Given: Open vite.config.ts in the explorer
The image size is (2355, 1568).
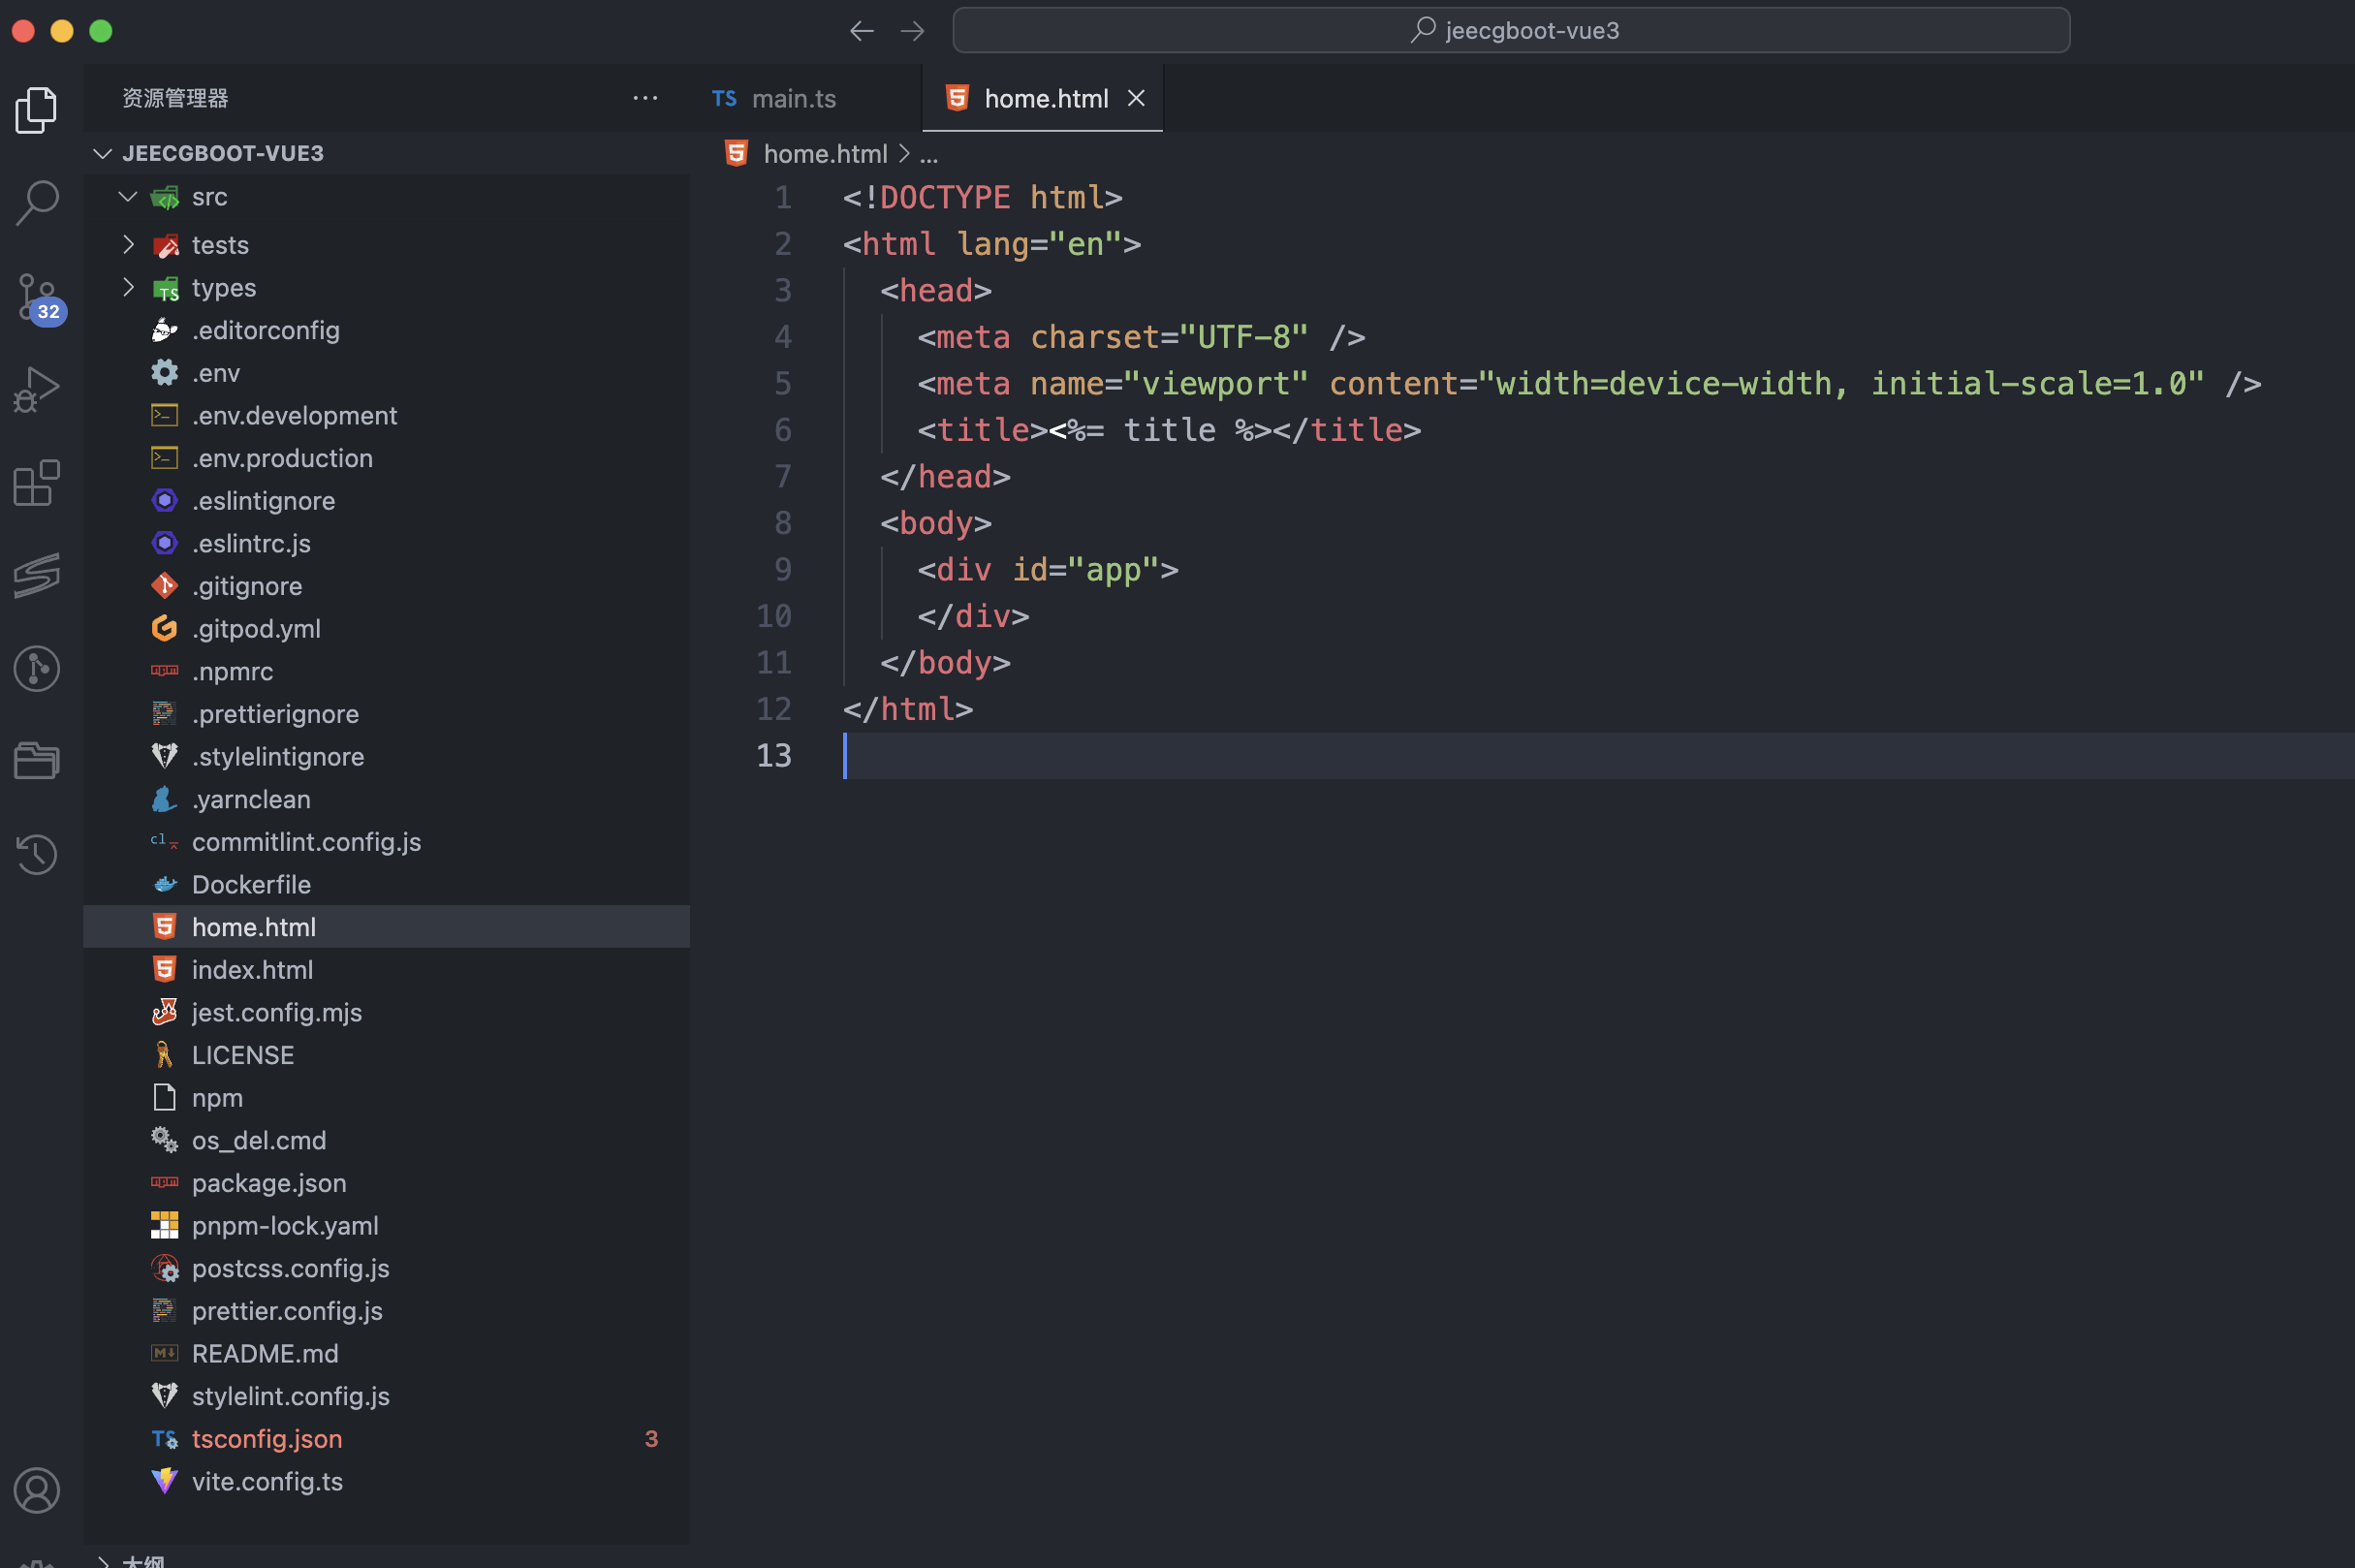Looking at the screenshot, I should click(267, 1481).
